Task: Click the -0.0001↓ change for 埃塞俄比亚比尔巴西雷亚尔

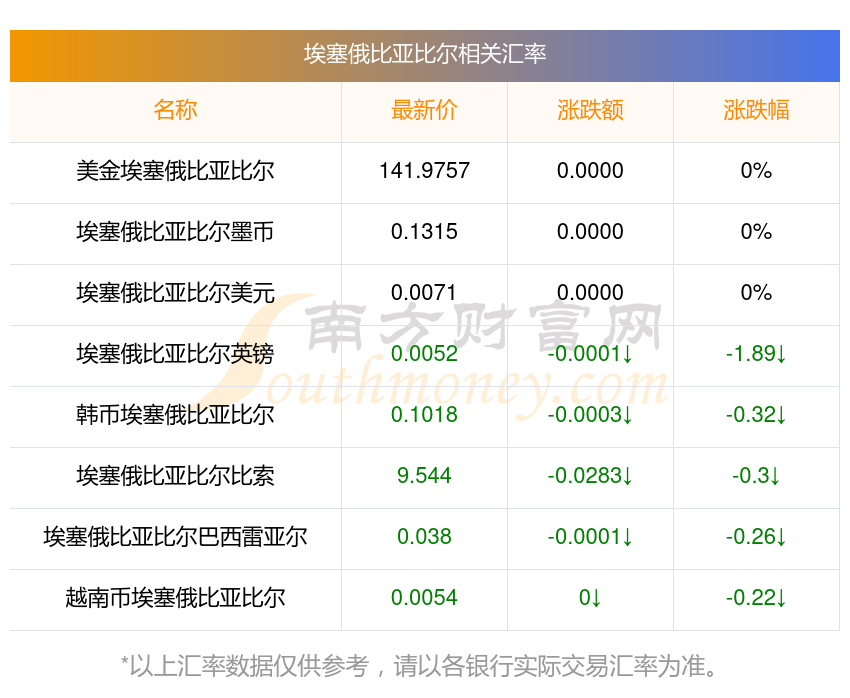Action: pyautogui.click(x=590, y=537)
